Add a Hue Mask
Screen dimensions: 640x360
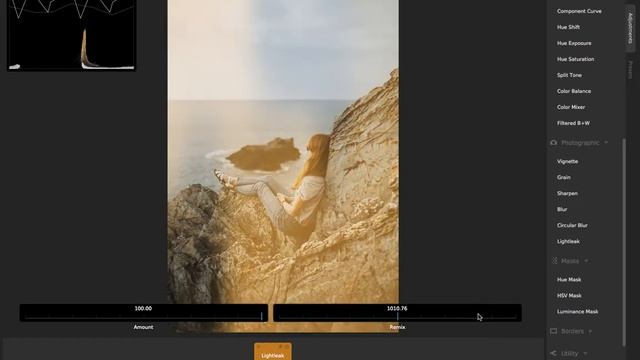[x=569, y=280]
